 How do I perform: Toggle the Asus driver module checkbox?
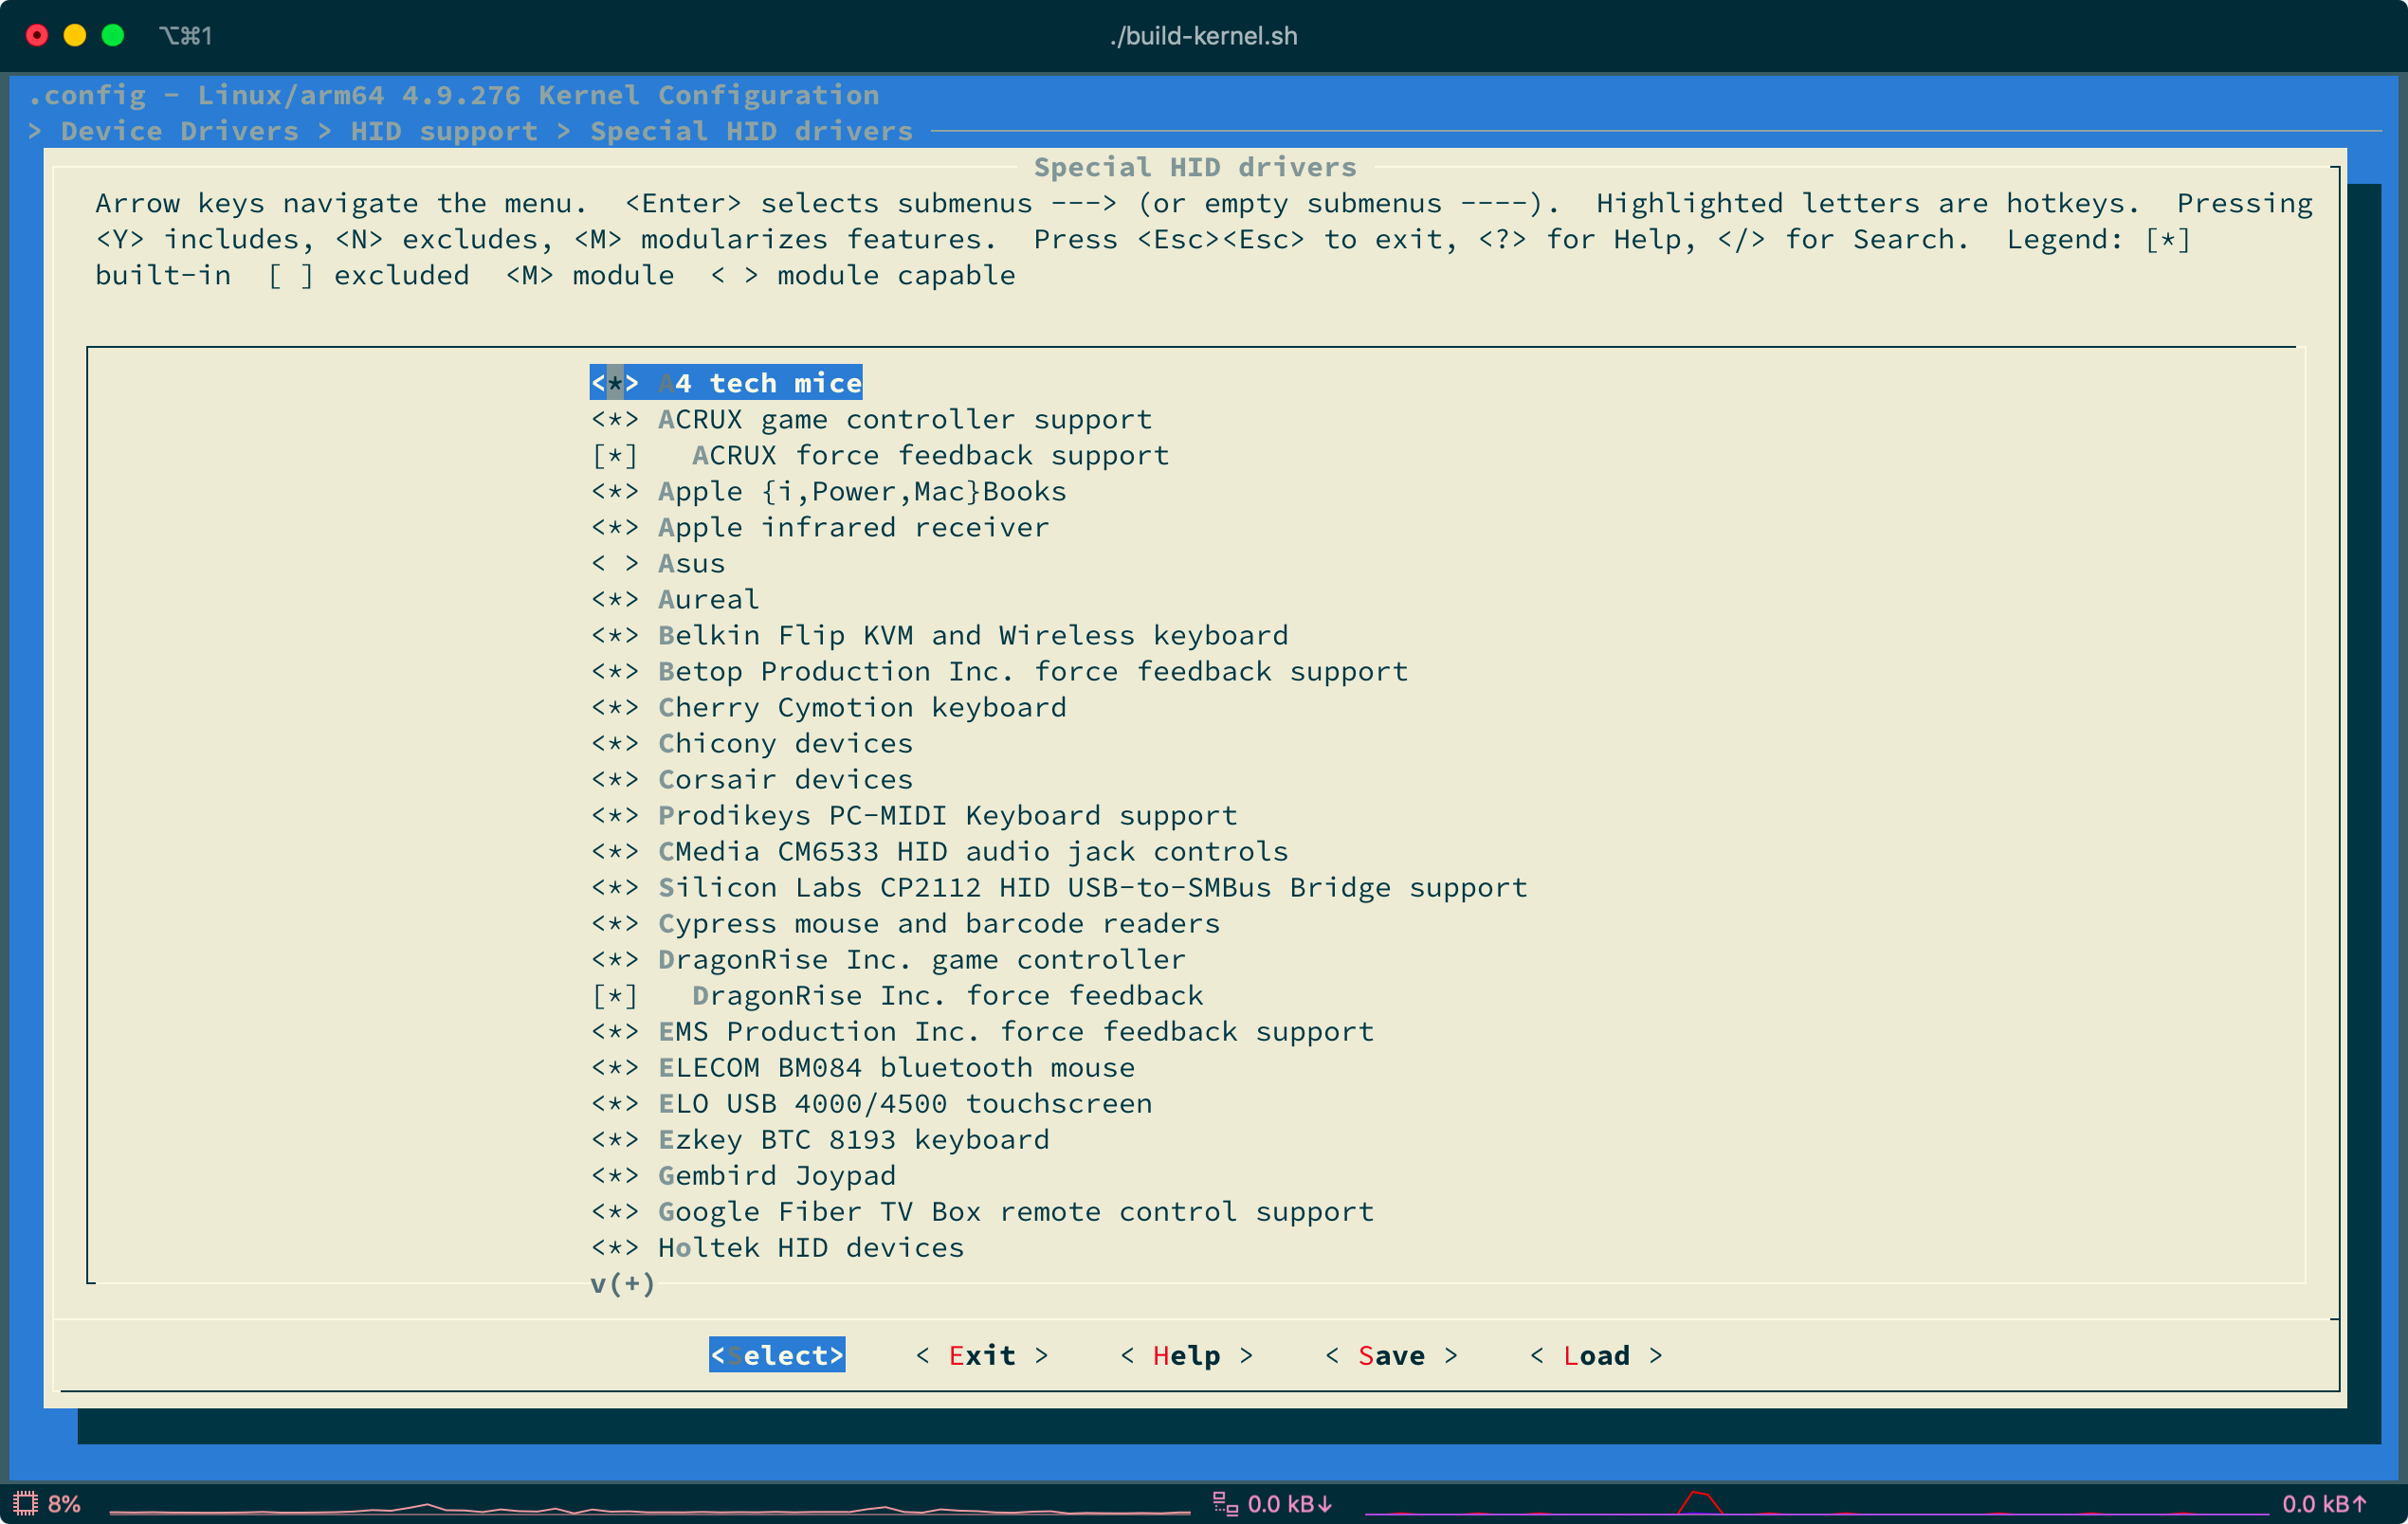[614, 564]
